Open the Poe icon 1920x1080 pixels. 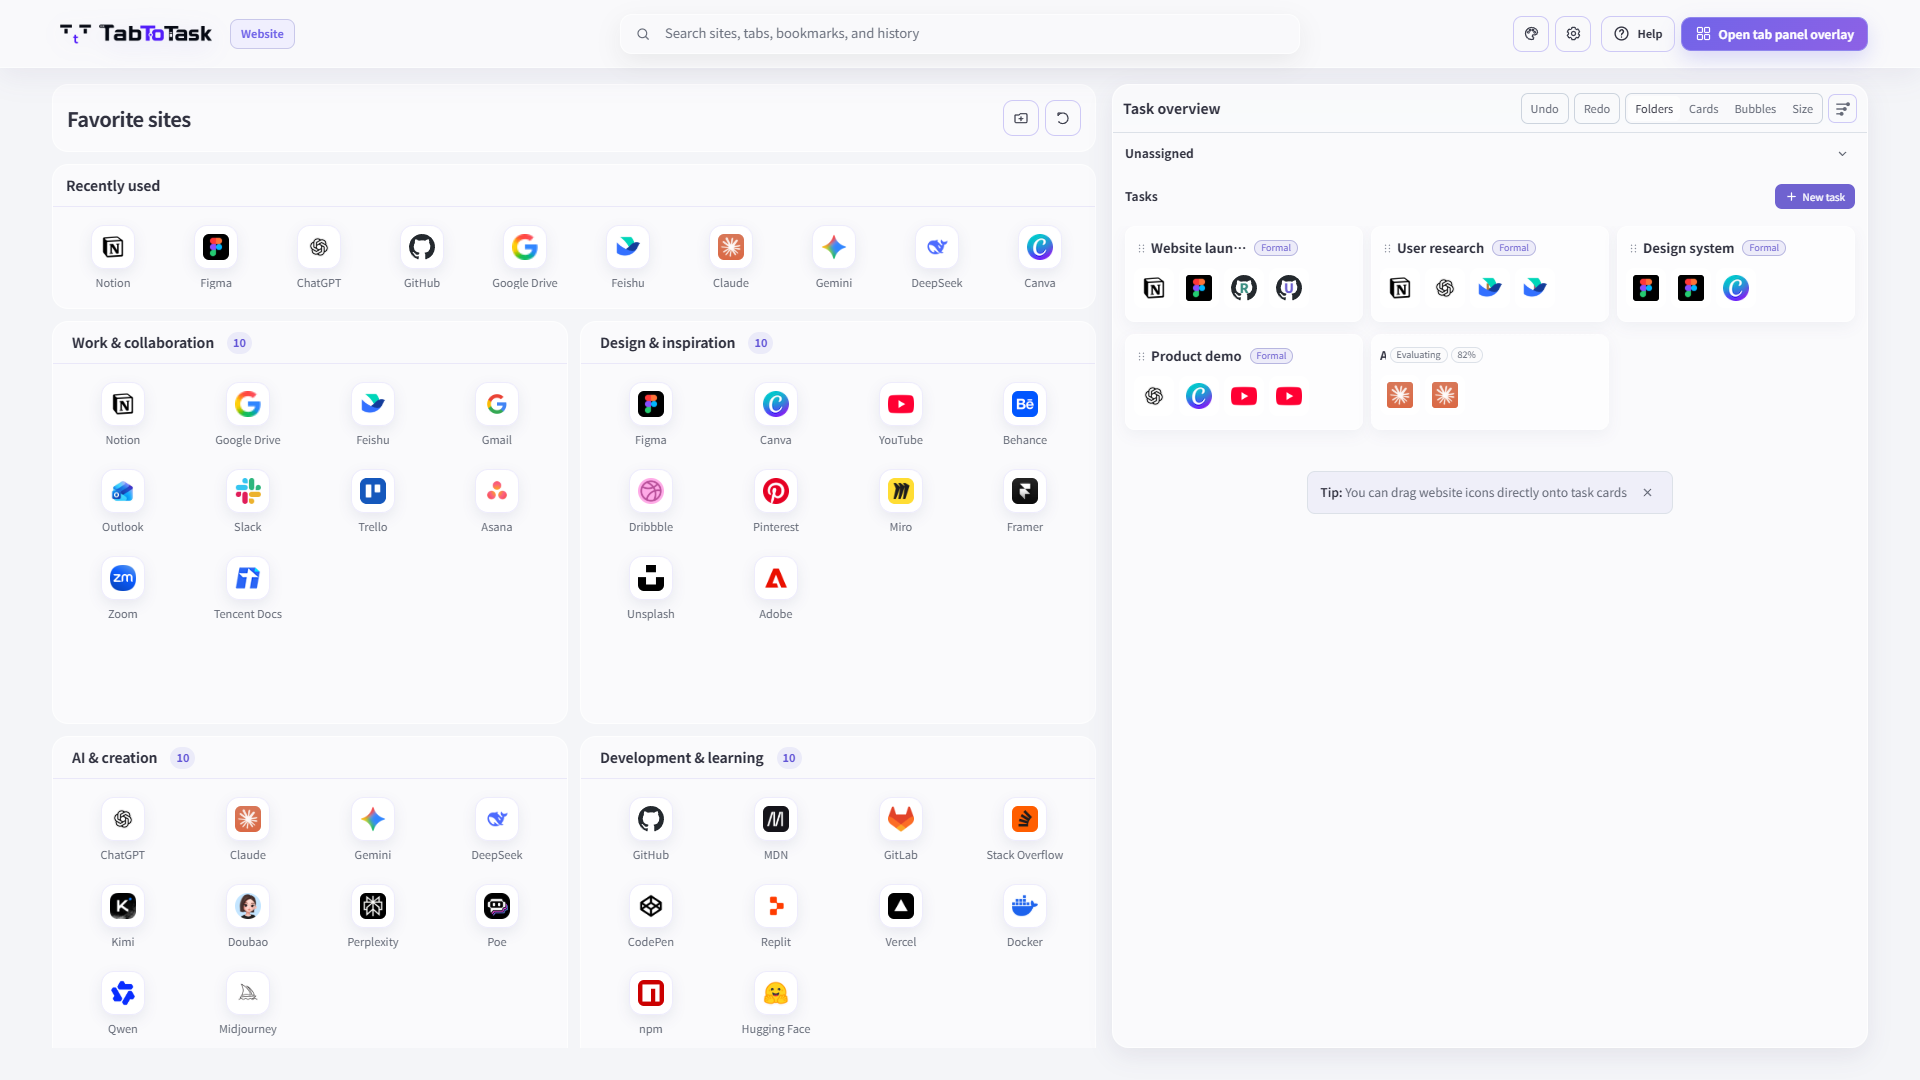coord(497,906)
